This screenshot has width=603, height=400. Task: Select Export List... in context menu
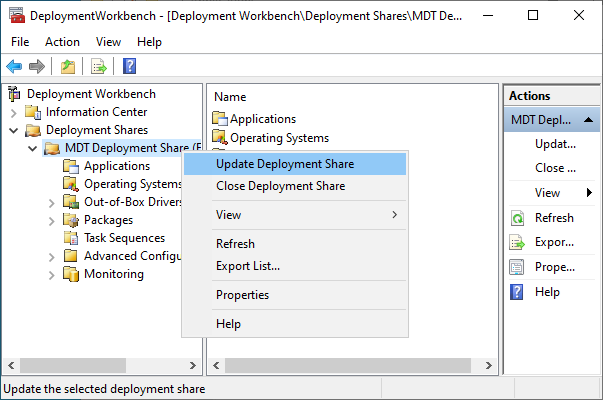295,266
